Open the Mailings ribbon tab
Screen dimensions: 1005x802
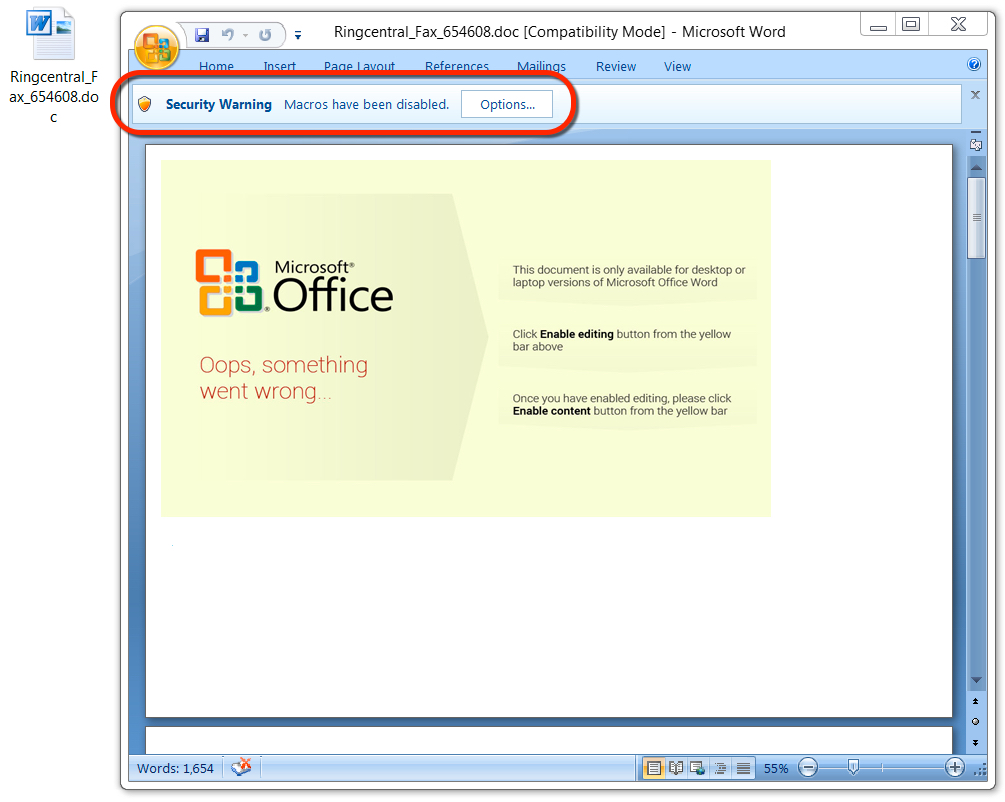[x=541, y=66]
